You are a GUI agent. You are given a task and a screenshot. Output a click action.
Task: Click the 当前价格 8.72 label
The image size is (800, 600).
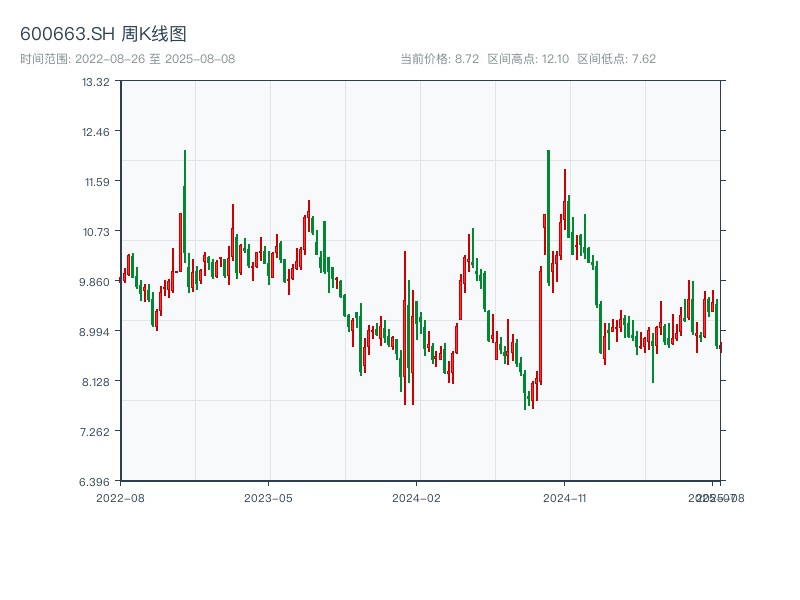(439, 59)
